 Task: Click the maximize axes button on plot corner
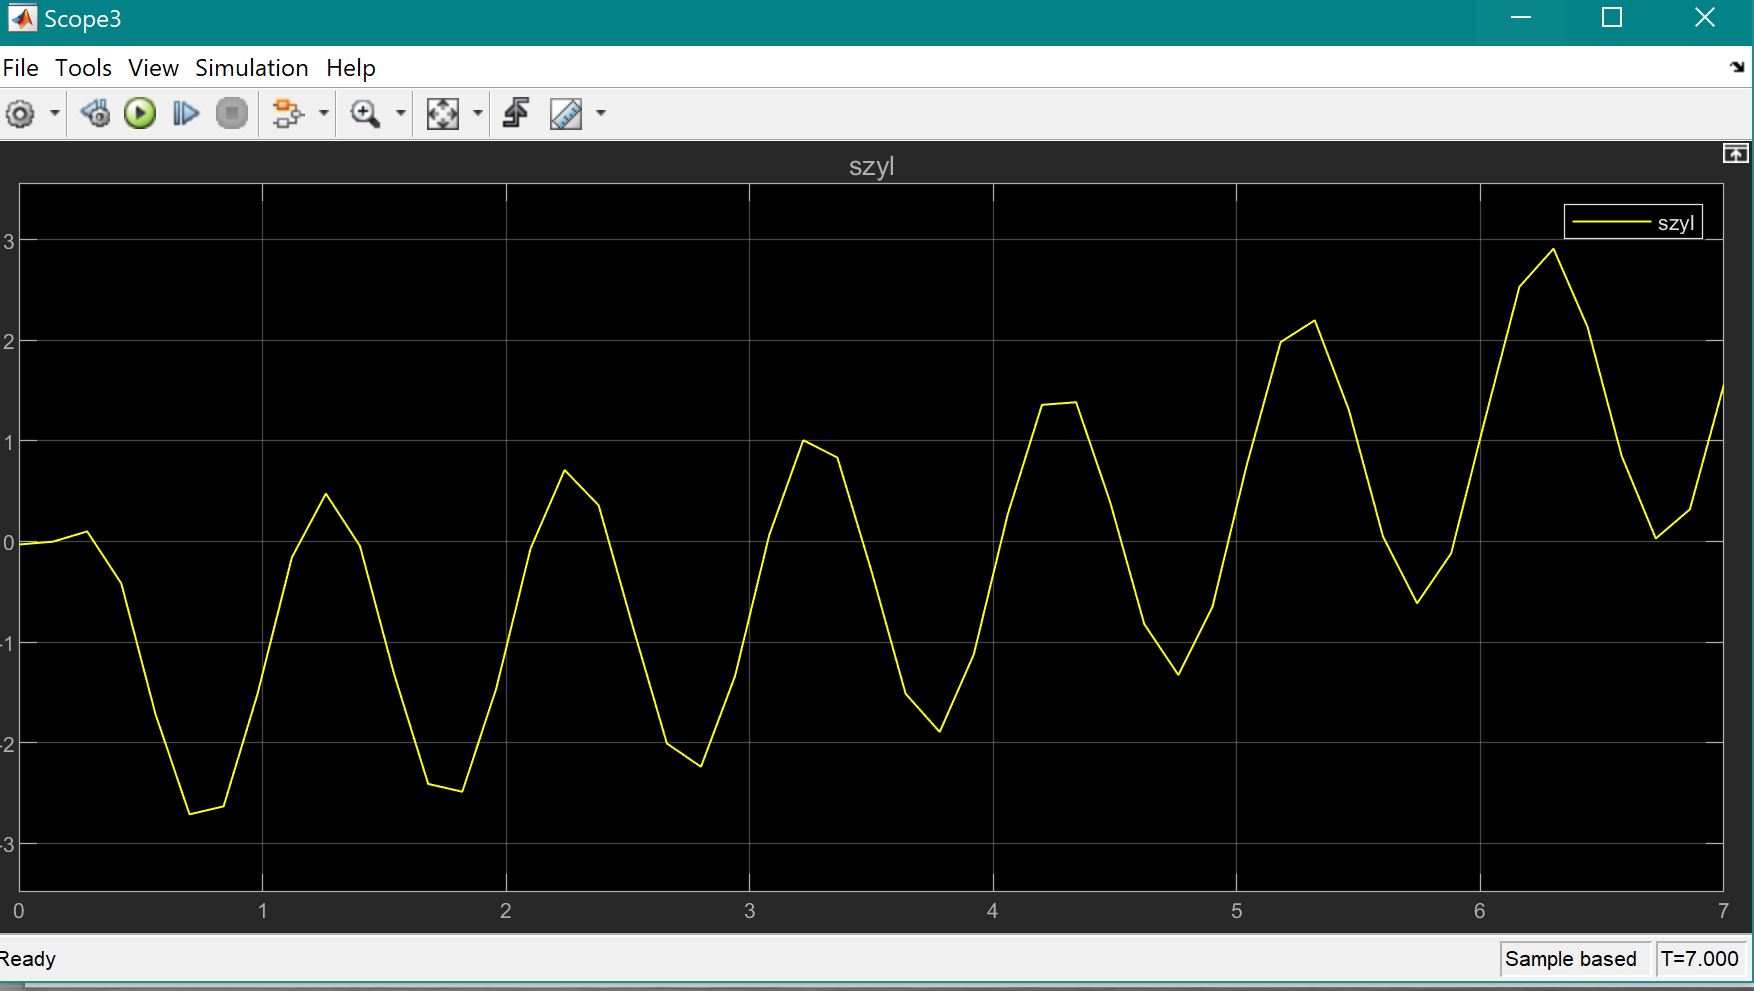click(1735, 153)
